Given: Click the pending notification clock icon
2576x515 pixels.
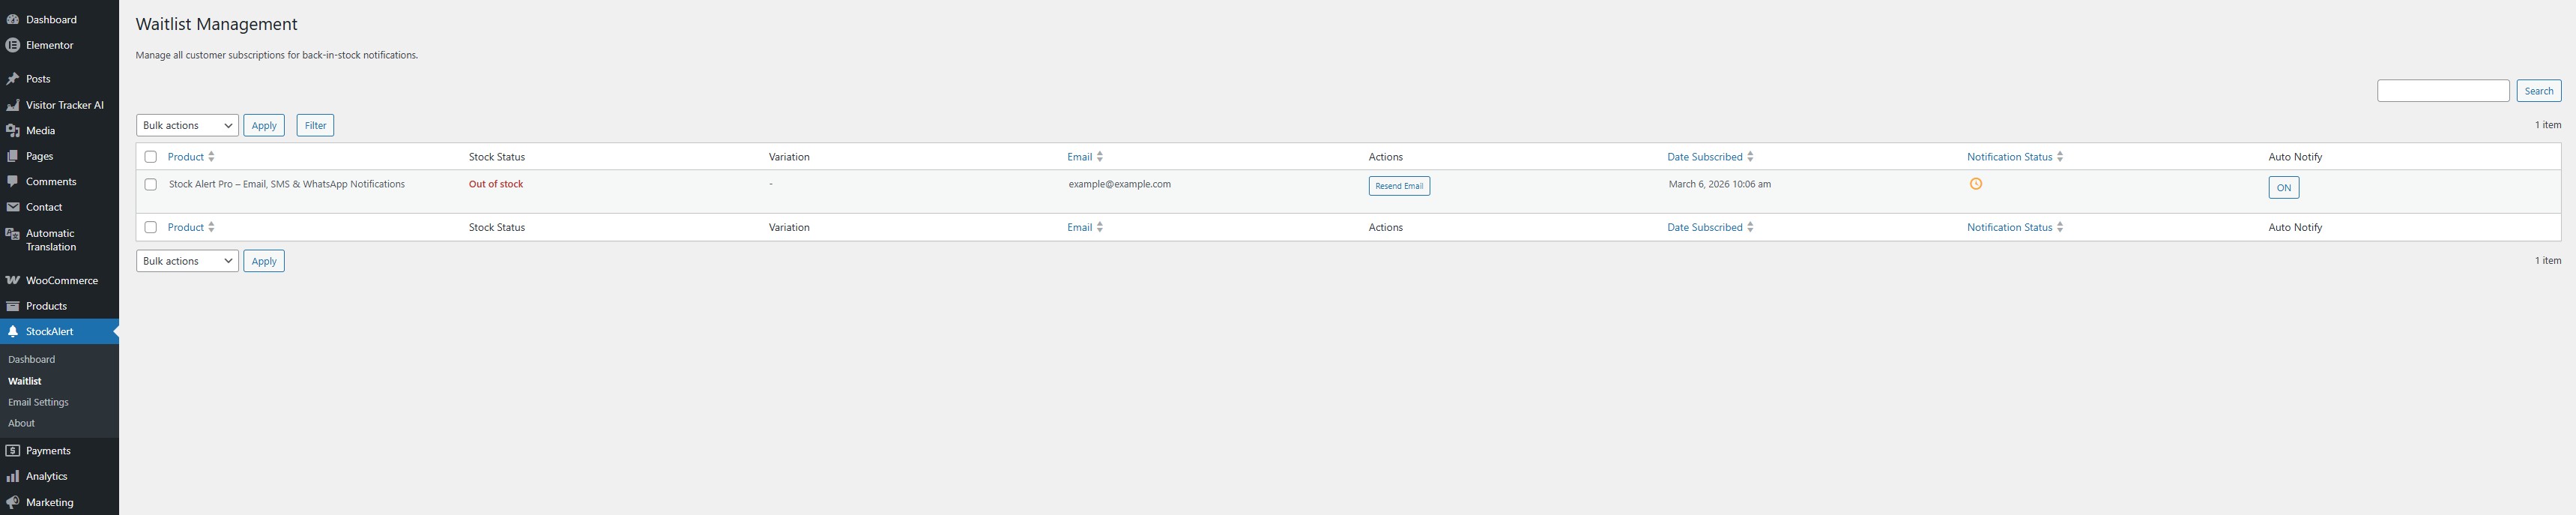Looking at the screenshot, I should 1975,184.
